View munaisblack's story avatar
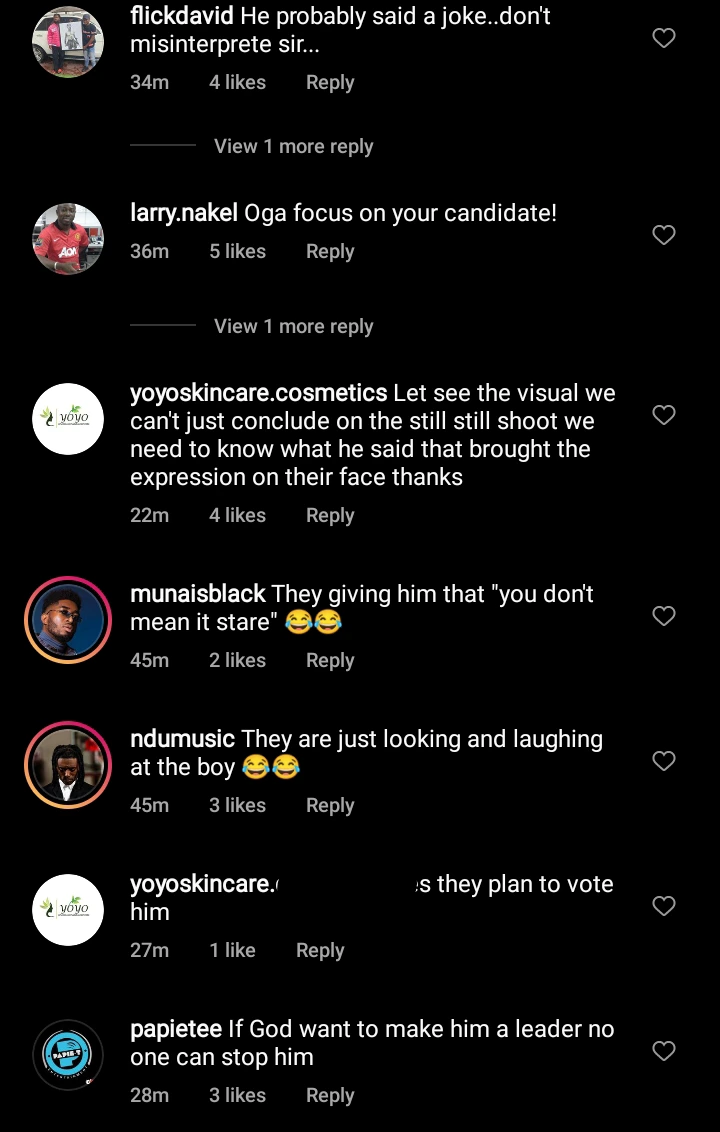Image resolution: width=720 pixels, height=1132 pixels. tap(68, 620)
